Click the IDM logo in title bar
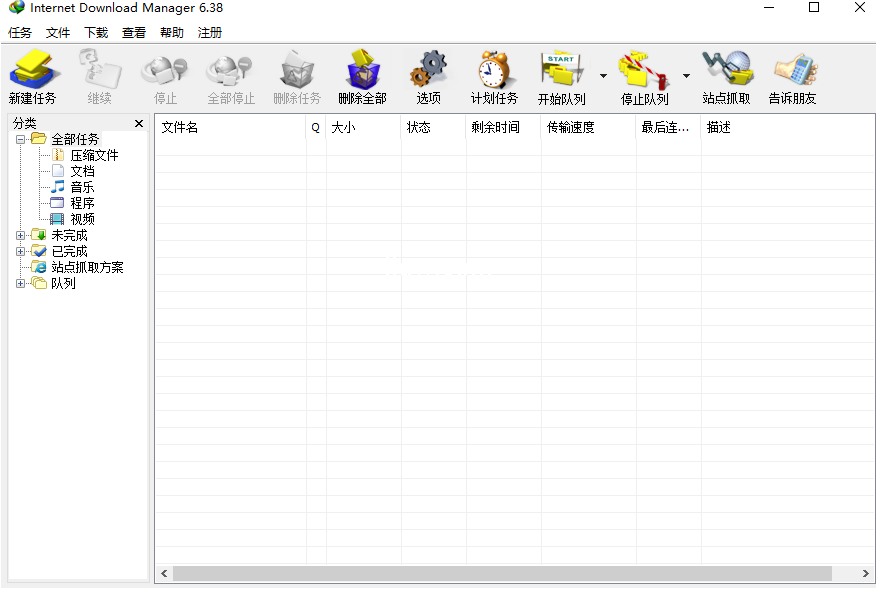 point(17,7)
